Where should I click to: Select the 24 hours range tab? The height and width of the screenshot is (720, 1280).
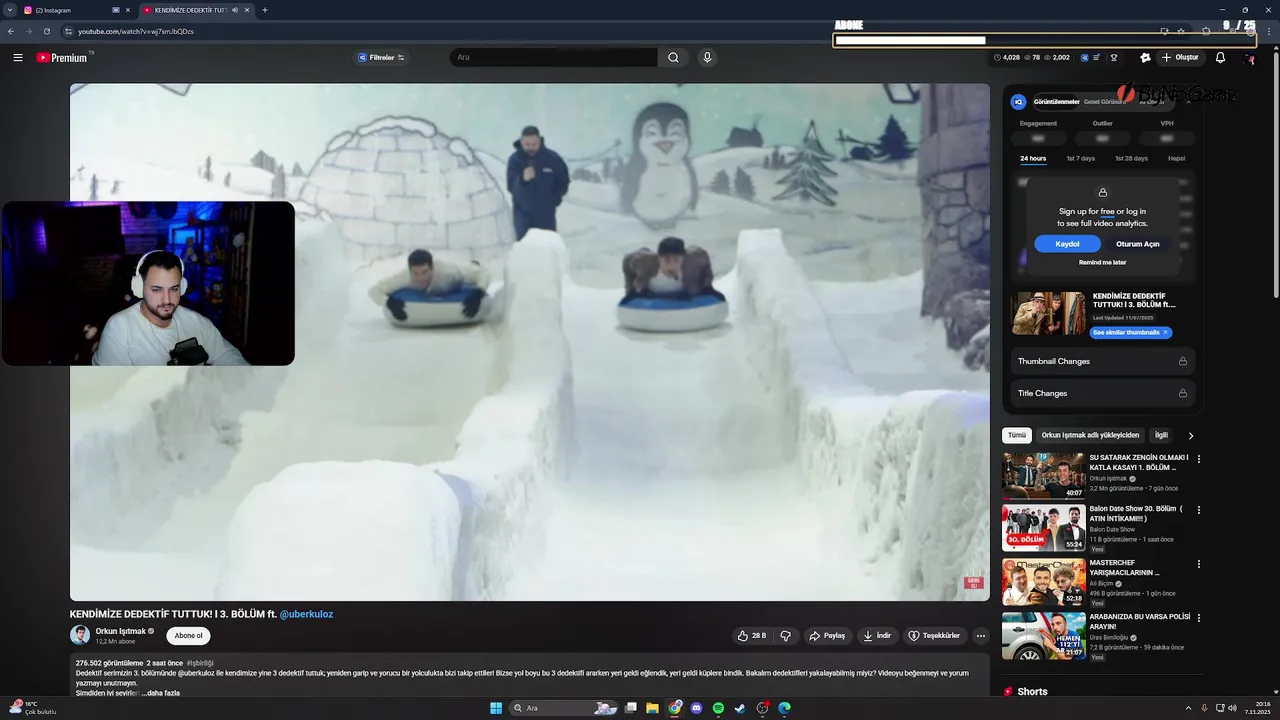[1033, 159]
